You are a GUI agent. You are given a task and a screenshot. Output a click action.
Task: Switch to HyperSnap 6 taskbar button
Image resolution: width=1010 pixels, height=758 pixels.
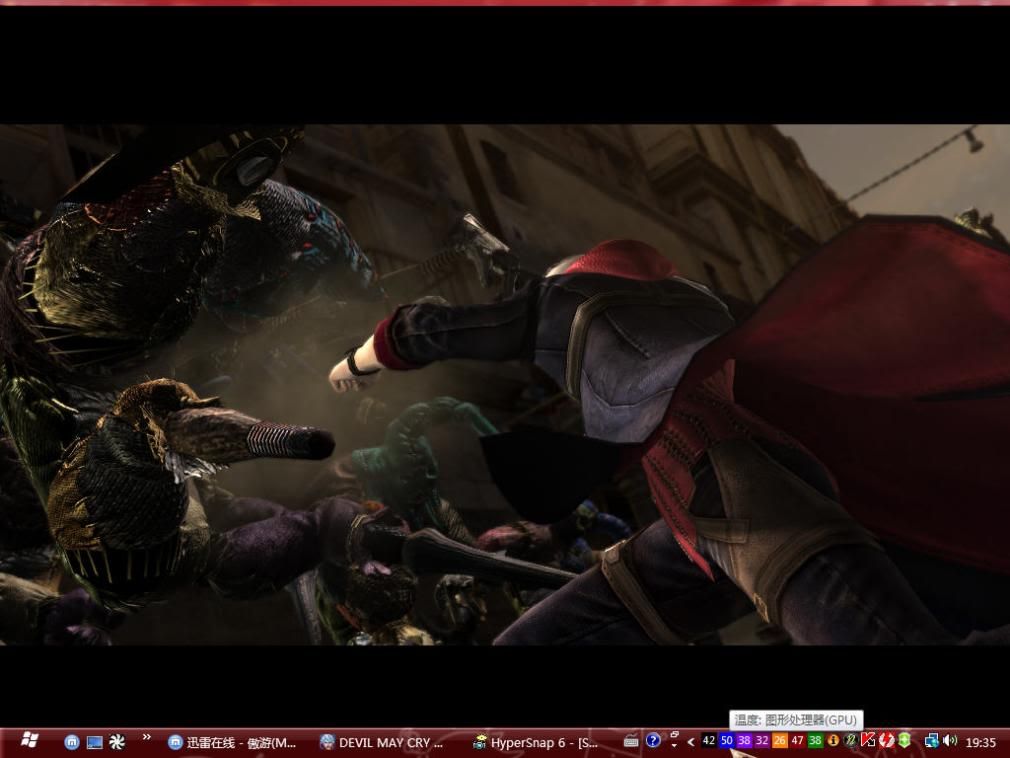[537, 743]
